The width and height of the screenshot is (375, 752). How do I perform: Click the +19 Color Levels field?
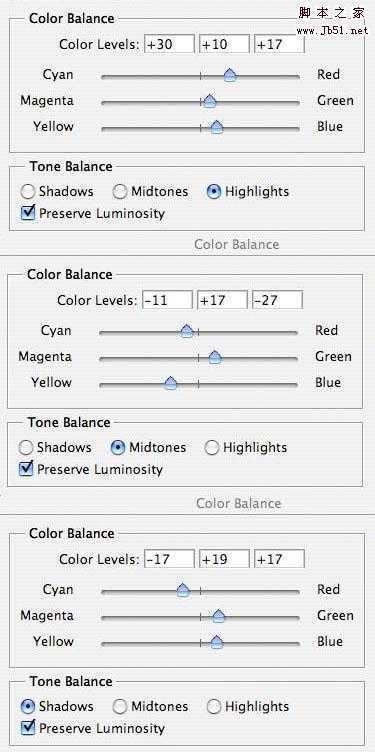point(224,559)
